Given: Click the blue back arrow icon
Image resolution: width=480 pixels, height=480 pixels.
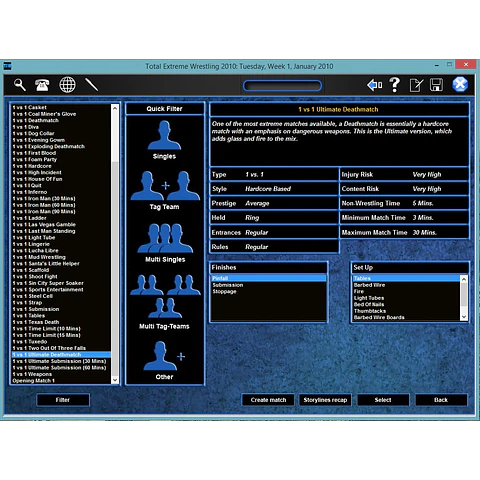Looking at the screenshot, I should [x=374, y=85].
